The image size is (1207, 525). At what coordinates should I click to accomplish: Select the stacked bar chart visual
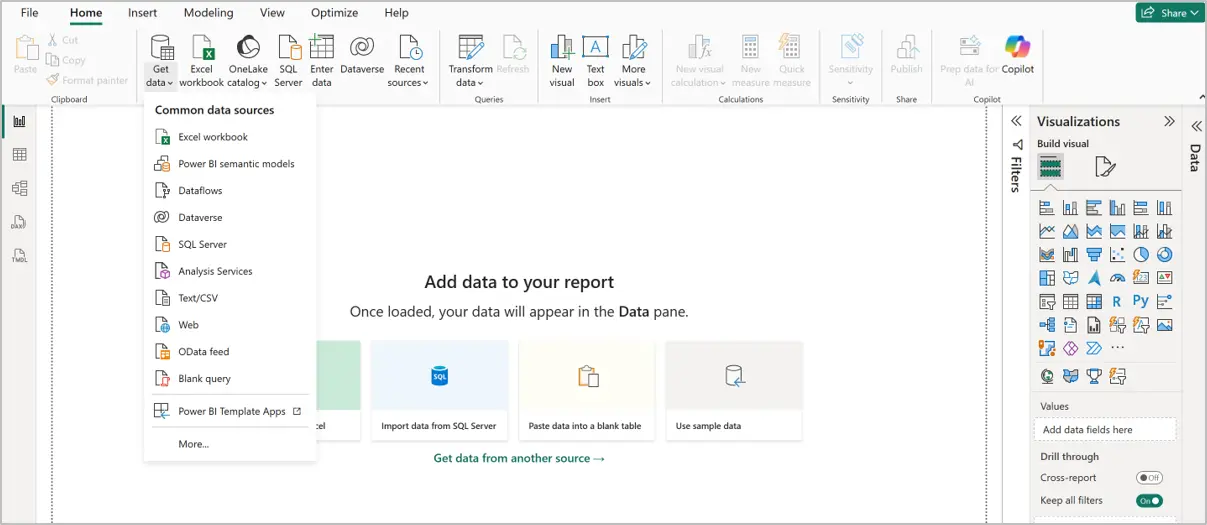pos(1047,208)
